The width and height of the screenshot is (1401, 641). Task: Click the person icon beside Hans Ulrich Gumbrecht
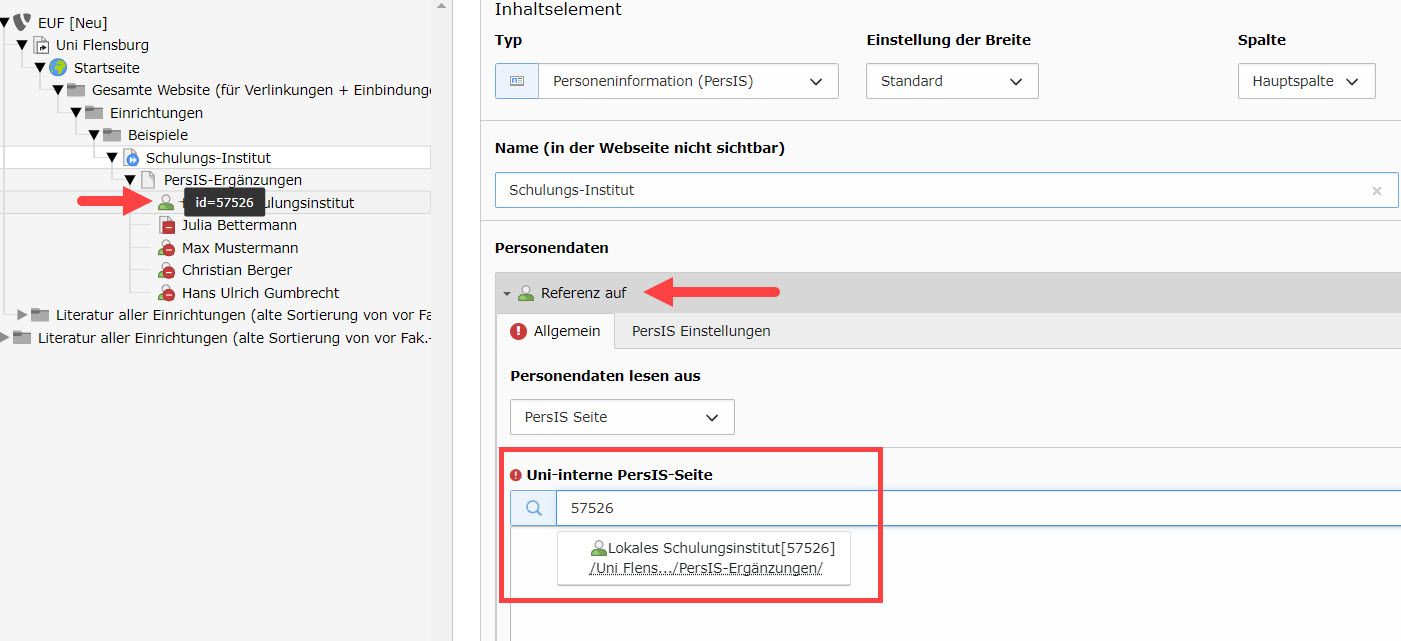coord(167,293)
